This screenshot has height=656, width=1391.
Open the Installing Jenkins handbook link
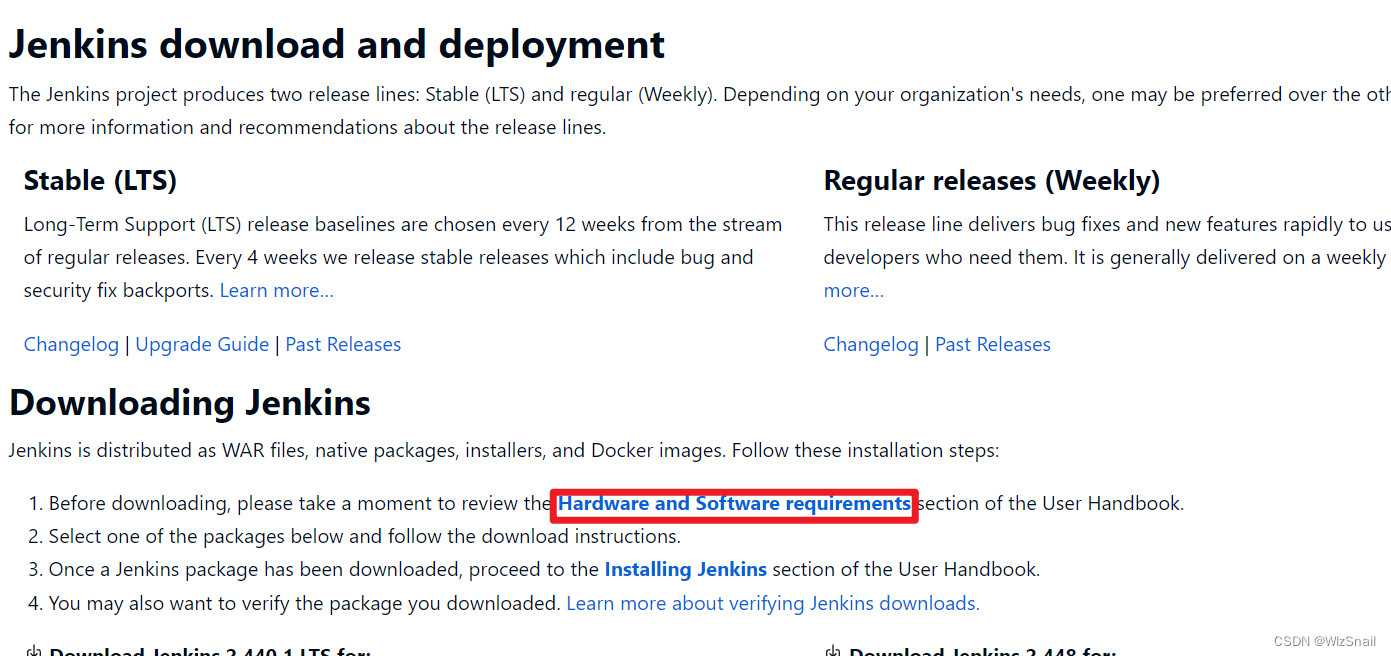(x=685, y=569)
